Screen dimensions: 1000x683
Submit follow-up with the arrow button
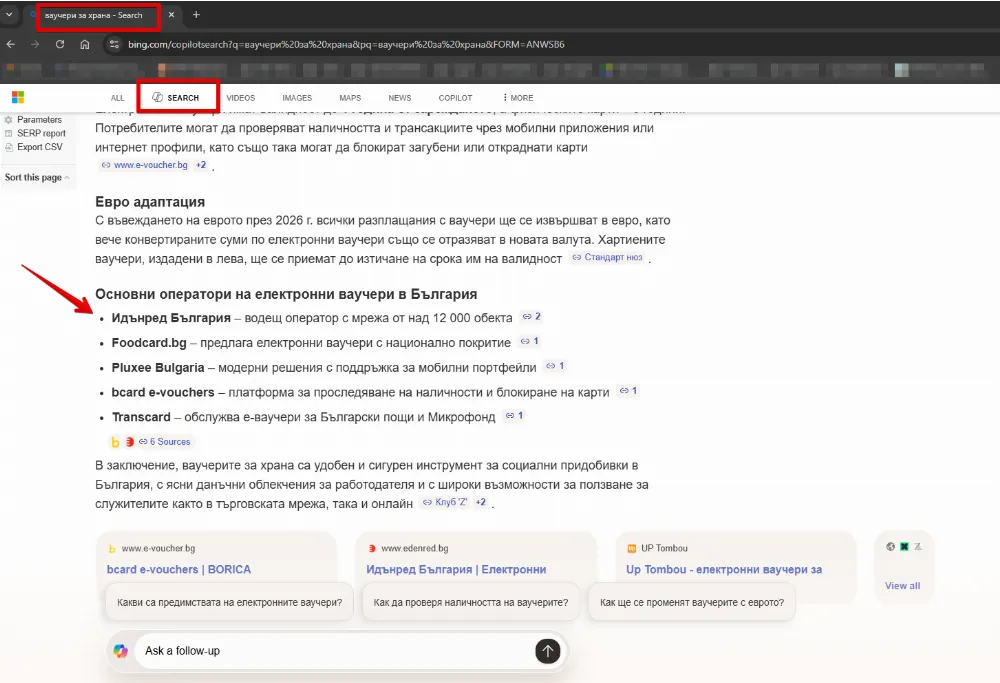coord(547,650)
